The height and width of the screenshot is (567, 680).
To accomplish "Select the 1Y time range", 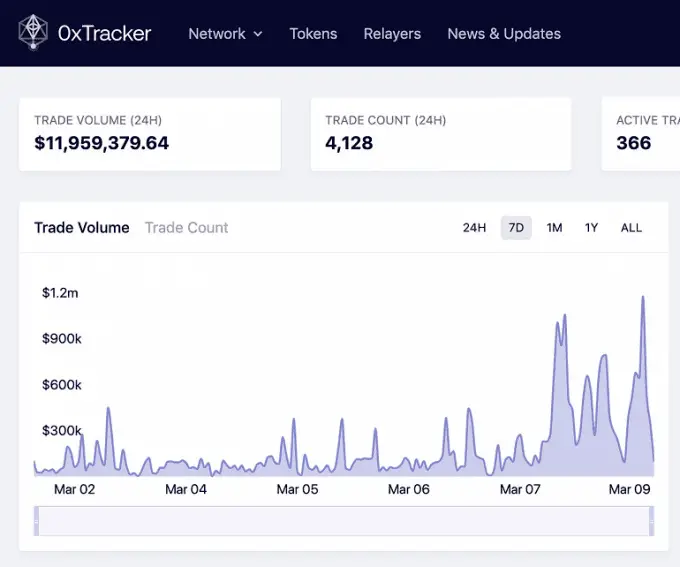I will click(x=592, y=228).
